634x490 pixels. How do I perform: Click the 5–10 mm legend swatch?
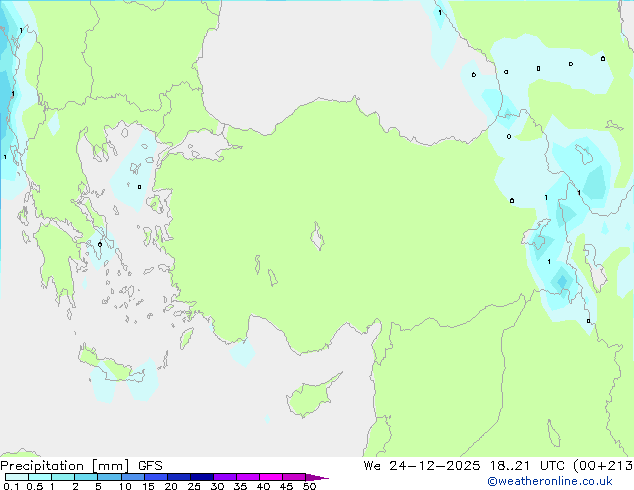(x=109, y=477)
